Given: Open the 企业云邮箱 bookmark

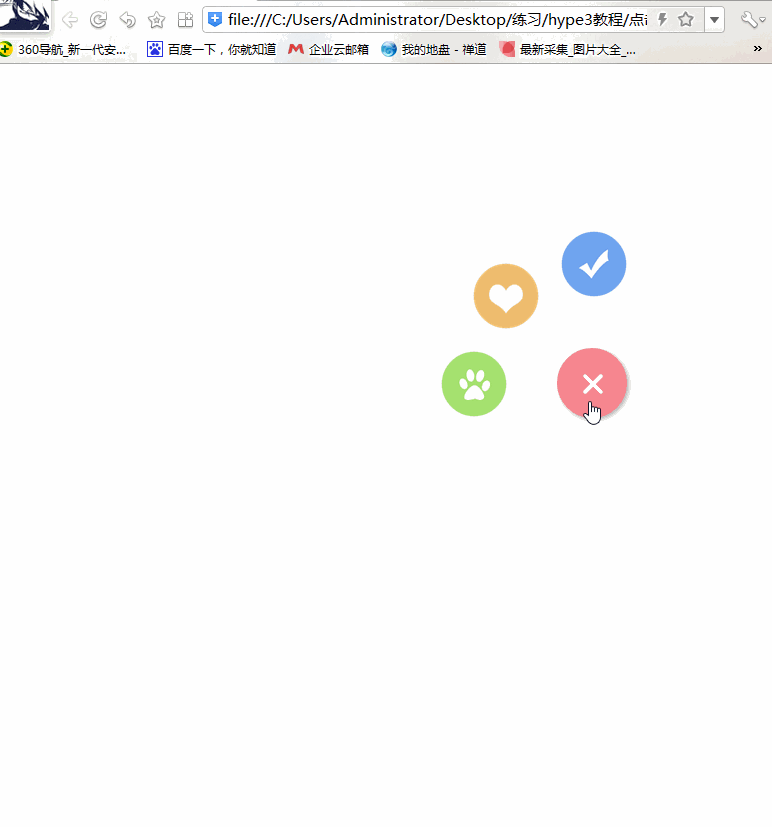Looking at the screenshot, I should [x=329, y=50].
